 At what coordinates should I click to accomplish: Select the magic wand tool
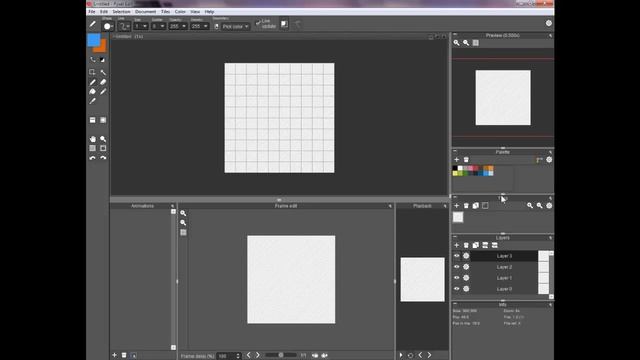click(x=103, y=72)
